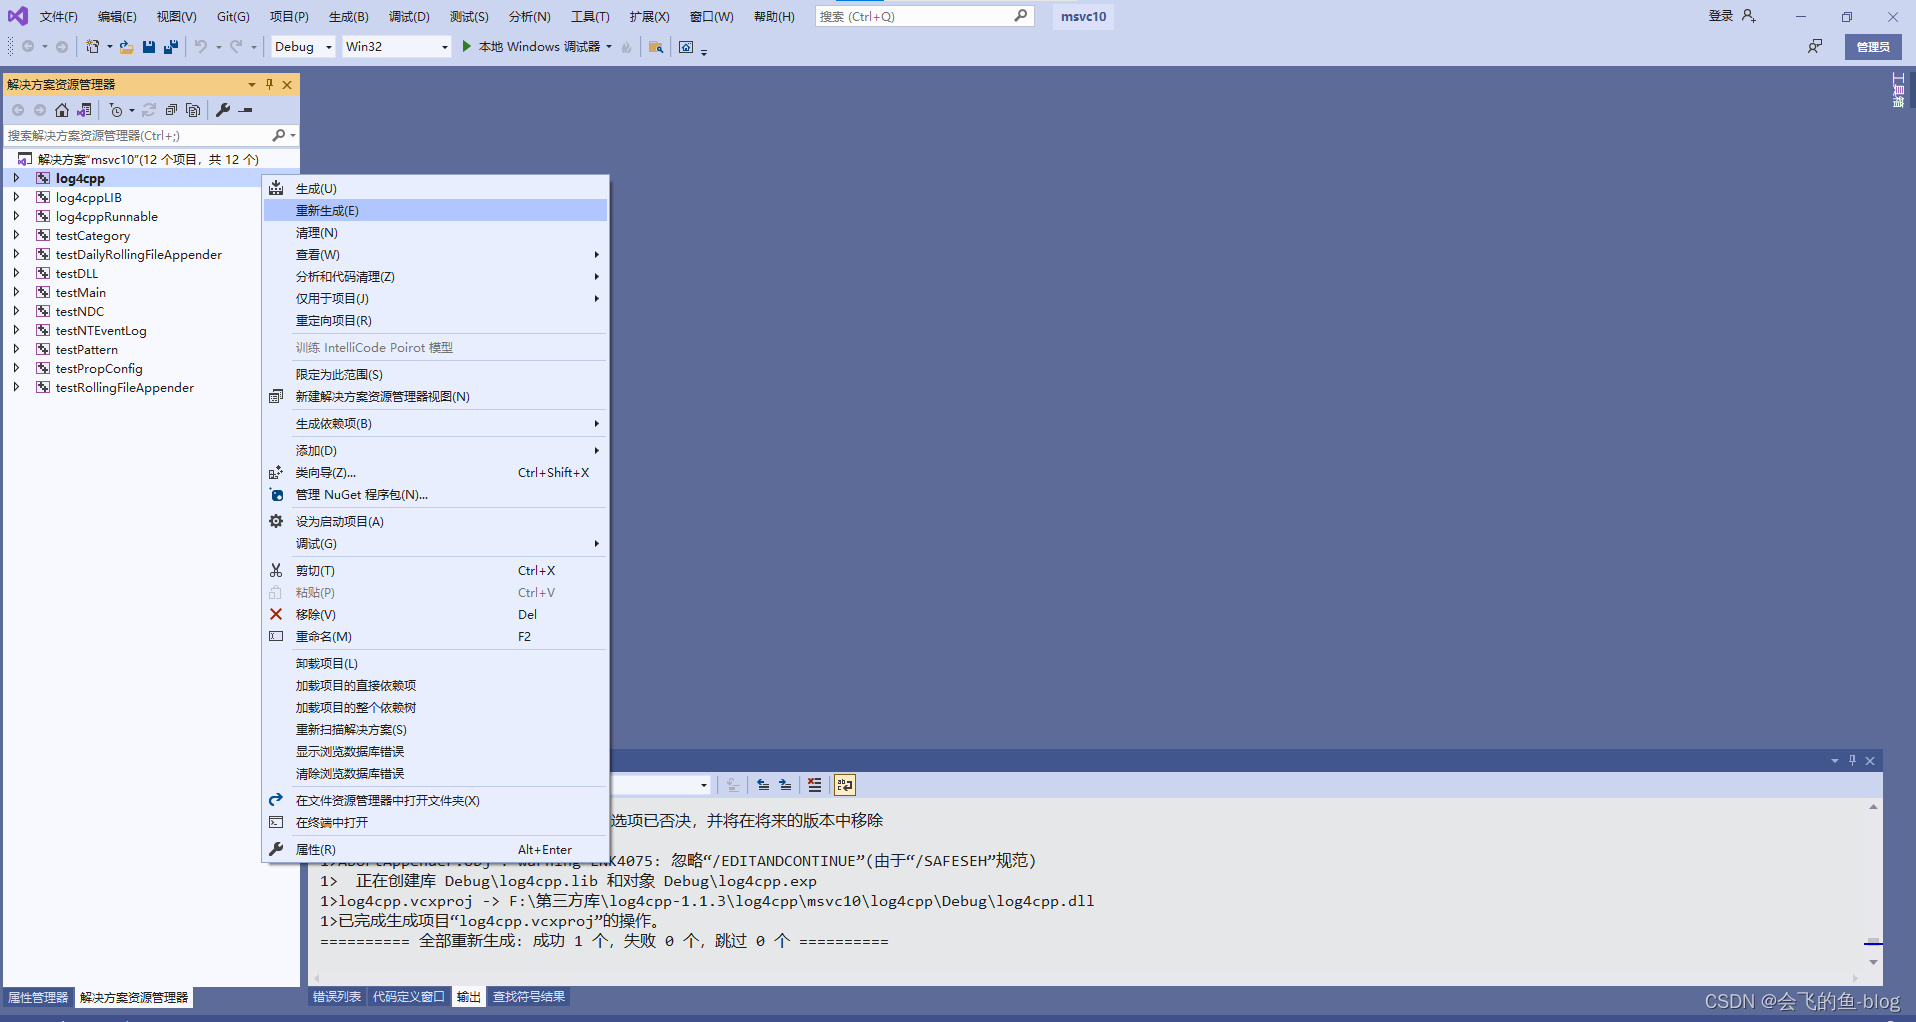Click the clear all output icon
The height and width of the screenshot is (1022, 1916).
click(x=815, y=785)
